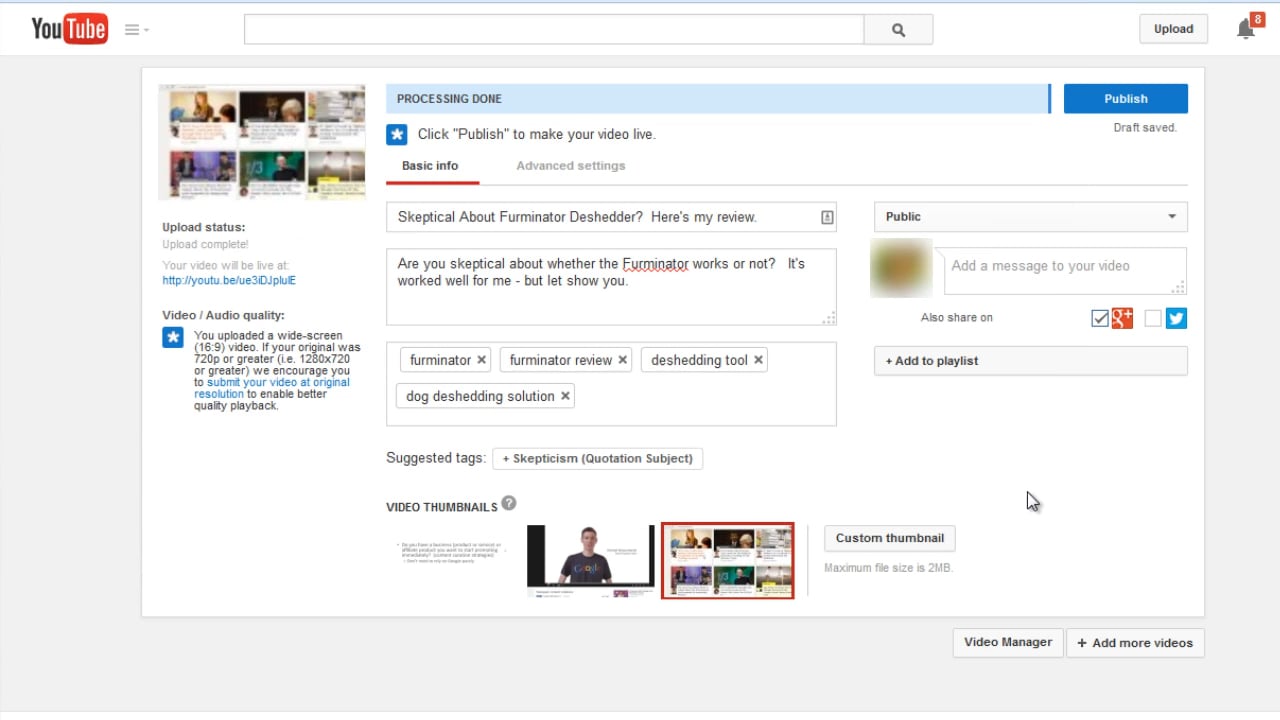Click the translate icon in title field

pos(826,217)
